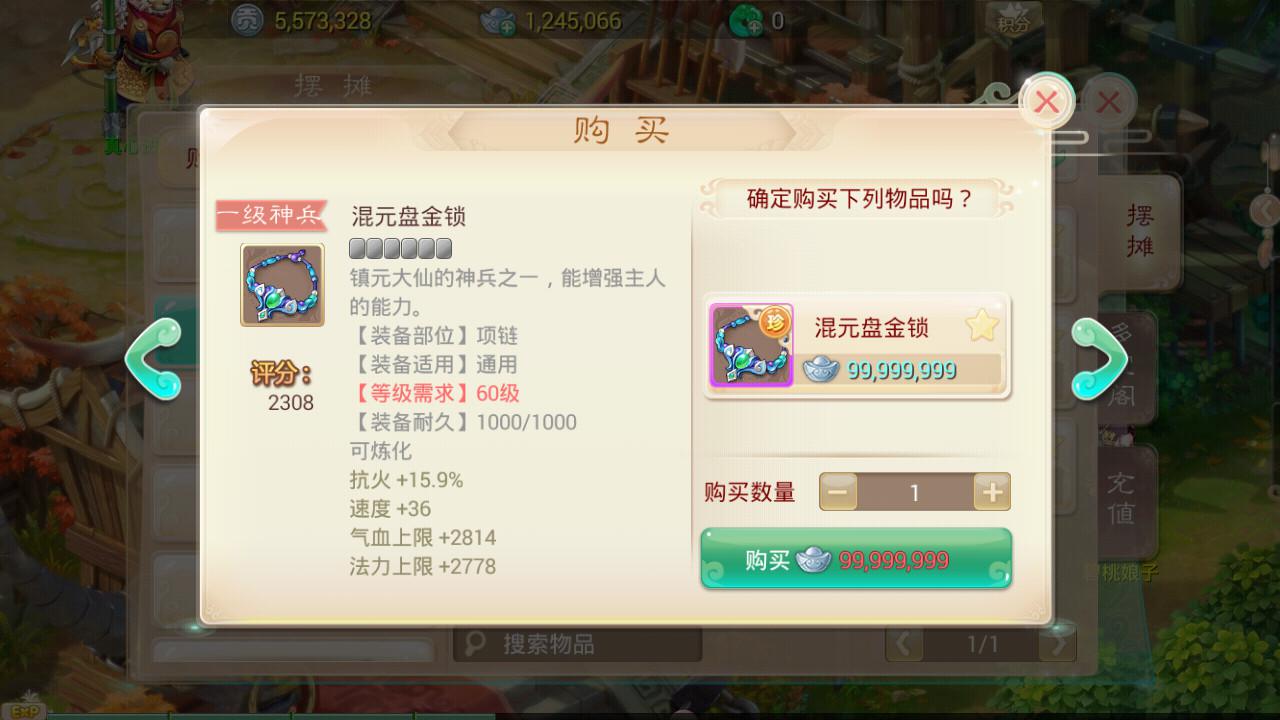Image resolution: width=1280 pixels, height=720 pixels.
Task: Click the gold coin currency icon at top
Action: [x=247, y=19]
